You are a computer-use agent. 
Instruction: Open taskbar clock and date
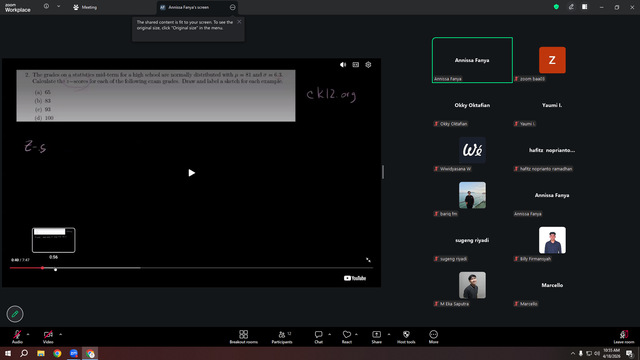point(611,353)
